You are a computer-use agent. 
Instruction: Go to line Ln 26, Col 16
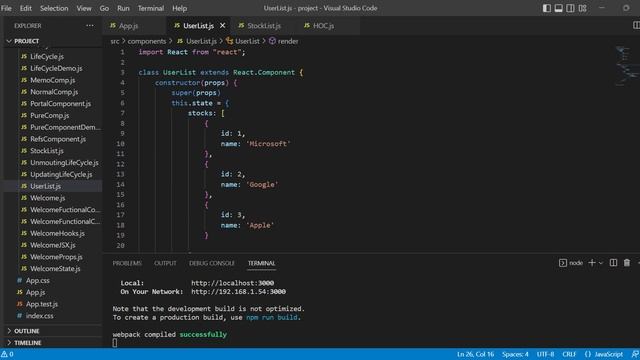pos(476,354)
